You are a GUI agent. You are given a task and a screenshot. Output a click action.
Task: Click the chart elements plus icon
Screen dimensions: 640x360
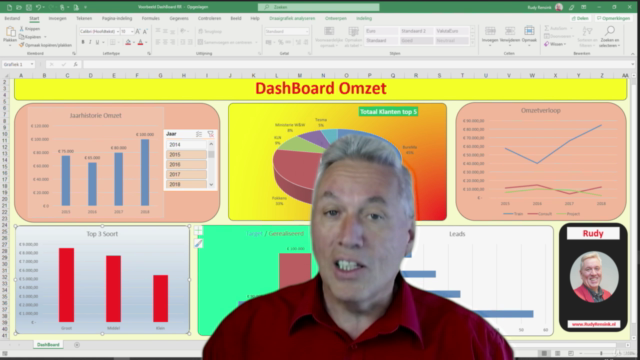pos(198,231)
